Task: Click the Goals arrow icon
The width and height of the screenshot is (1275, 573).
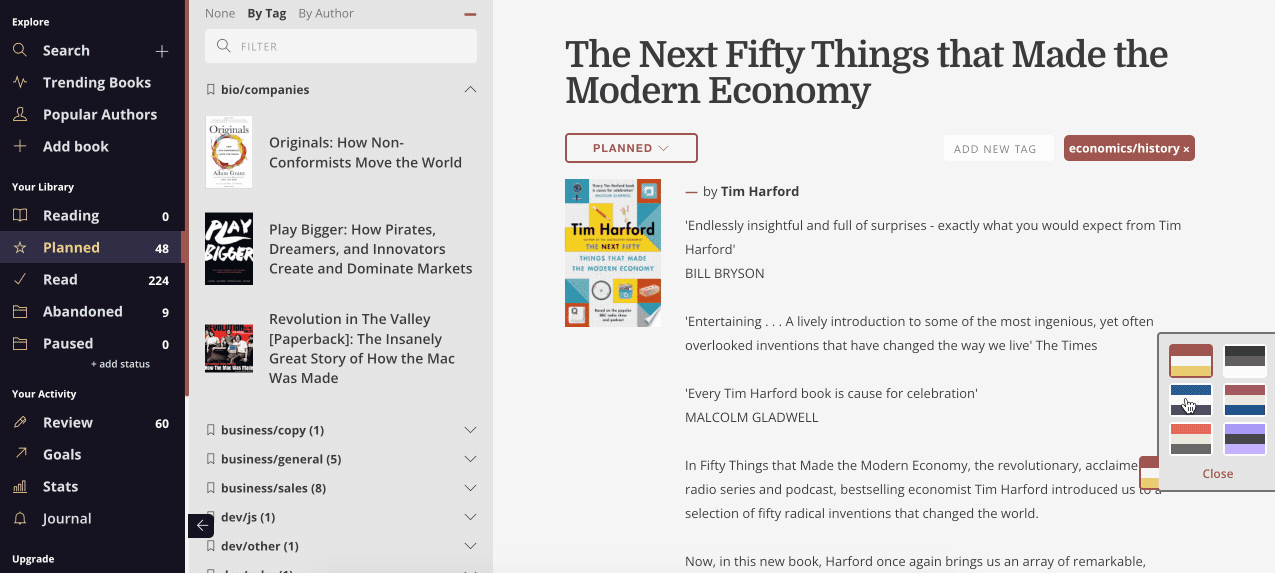Action: tap(20, 454)
